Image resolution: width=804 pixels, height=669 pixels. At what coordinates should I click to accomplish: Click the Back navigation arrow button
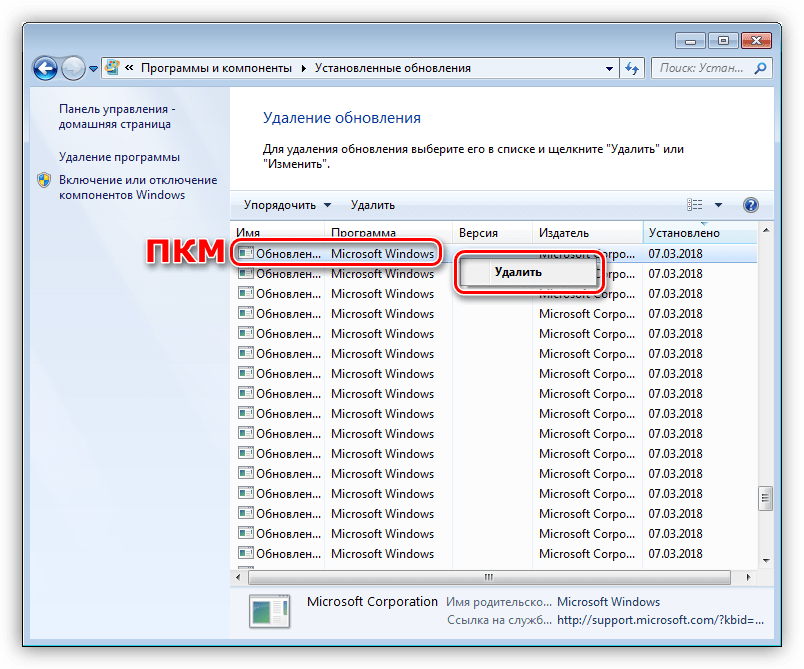[x=46, y=69]
